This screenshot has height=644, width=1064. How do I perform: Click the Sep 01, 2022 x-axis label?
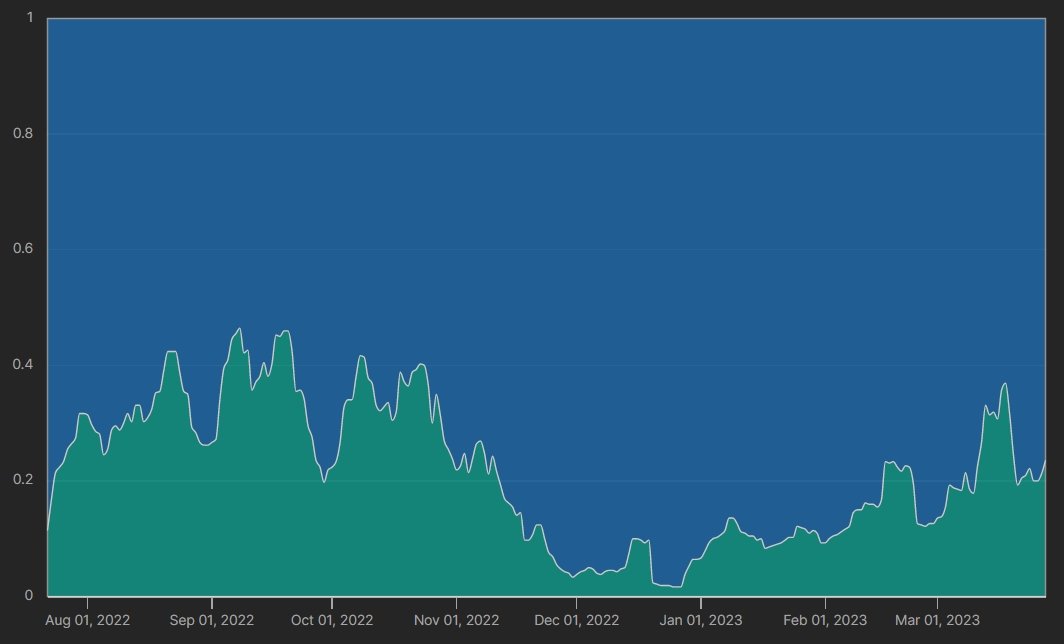212,621
